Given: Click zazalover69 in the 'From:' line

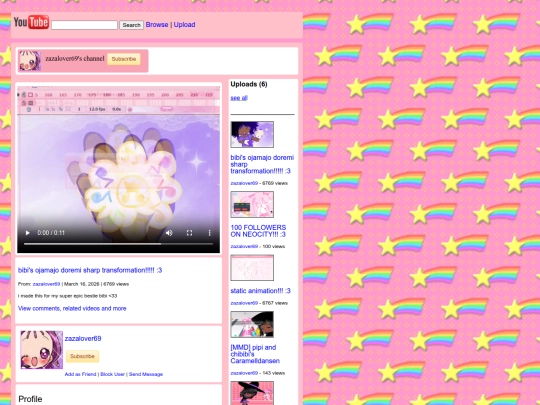Looking at the screenshot, I should tap(46, 284).
